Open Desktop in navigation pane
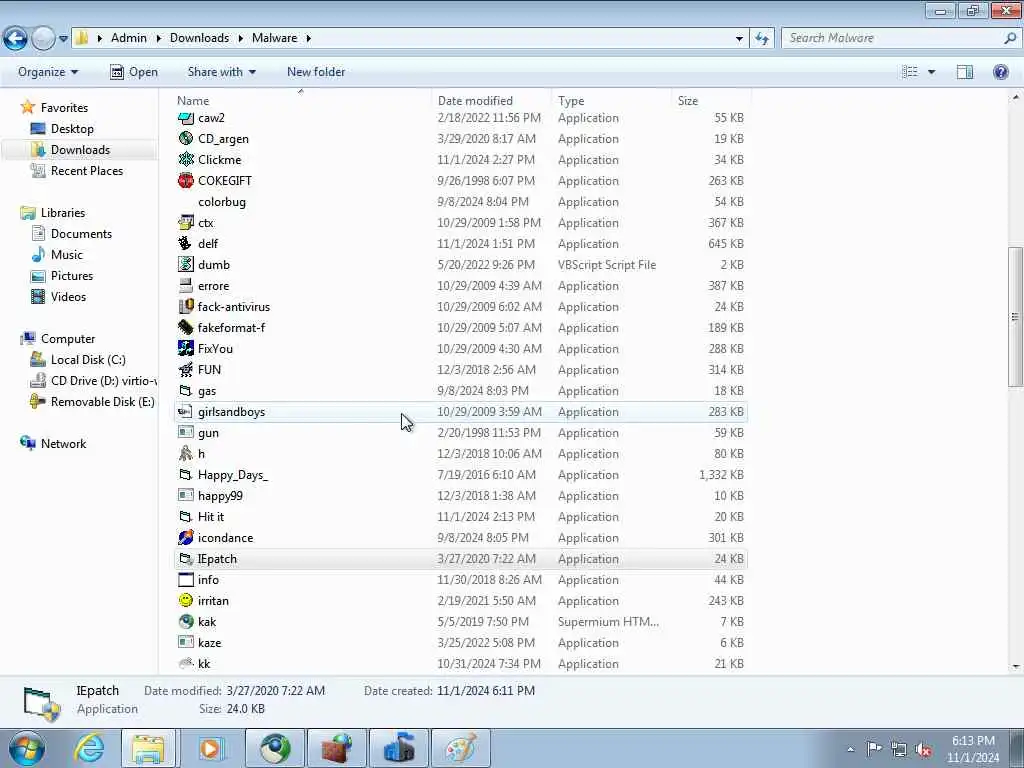 (72, 129)
